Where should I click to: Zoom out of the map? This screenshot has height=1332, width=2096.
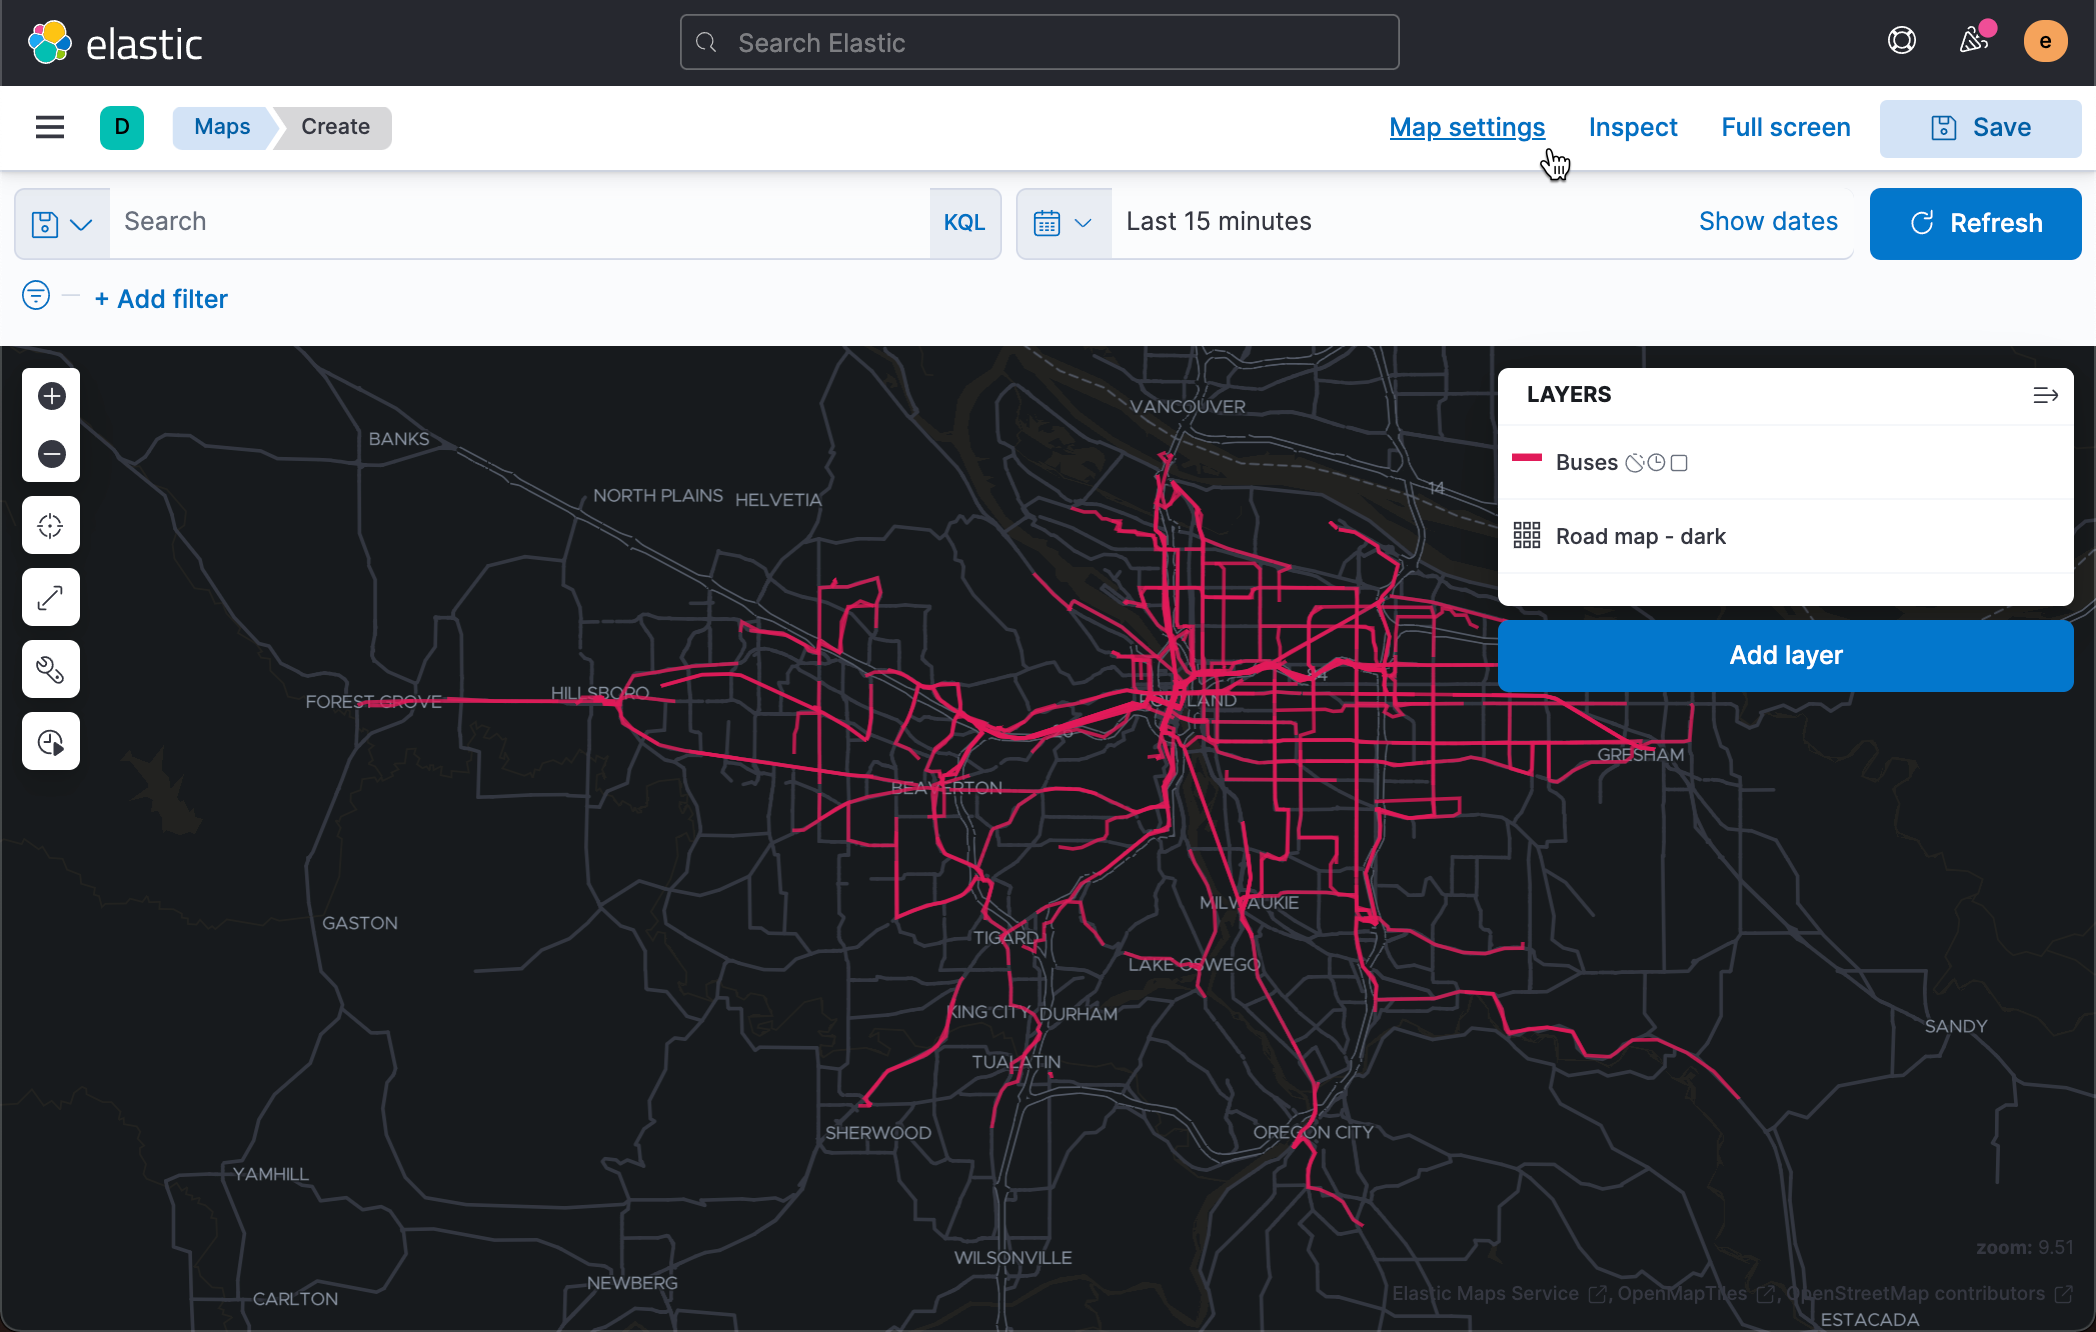click(51, 454)
